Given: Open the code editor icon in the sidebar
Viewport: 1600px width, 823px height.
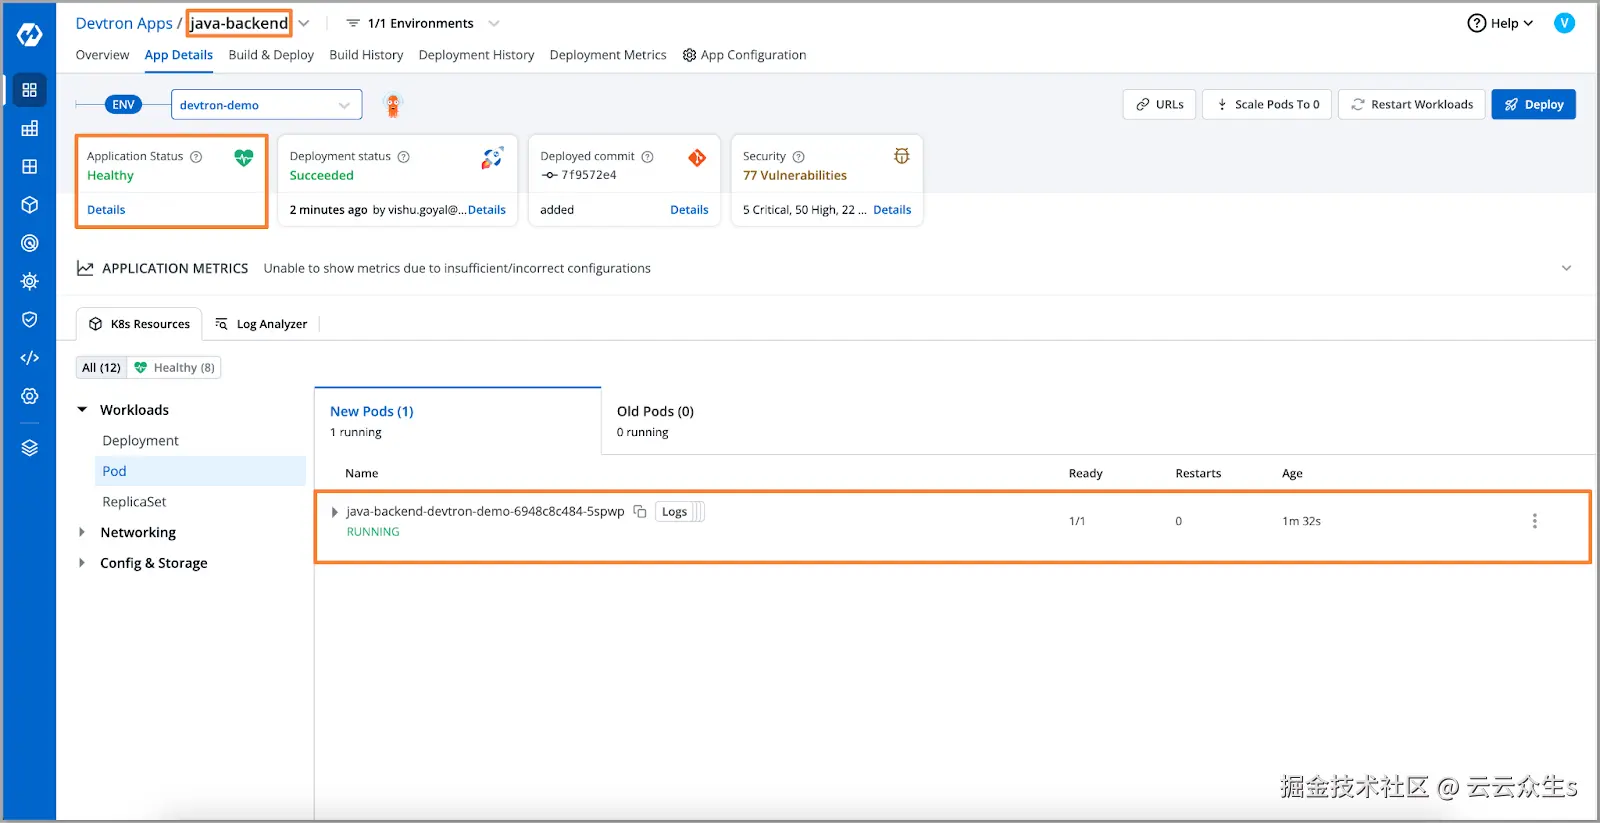Looking at the screenshot, I should point(30,358).
